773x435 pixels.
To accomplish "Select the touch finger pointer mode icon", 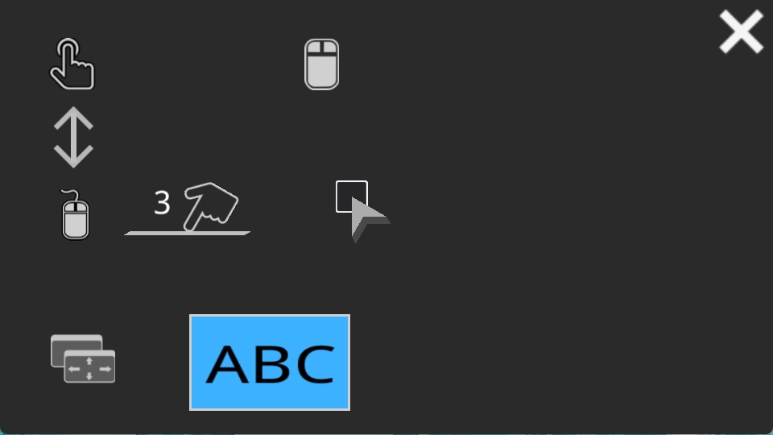I will pos(72,64).
